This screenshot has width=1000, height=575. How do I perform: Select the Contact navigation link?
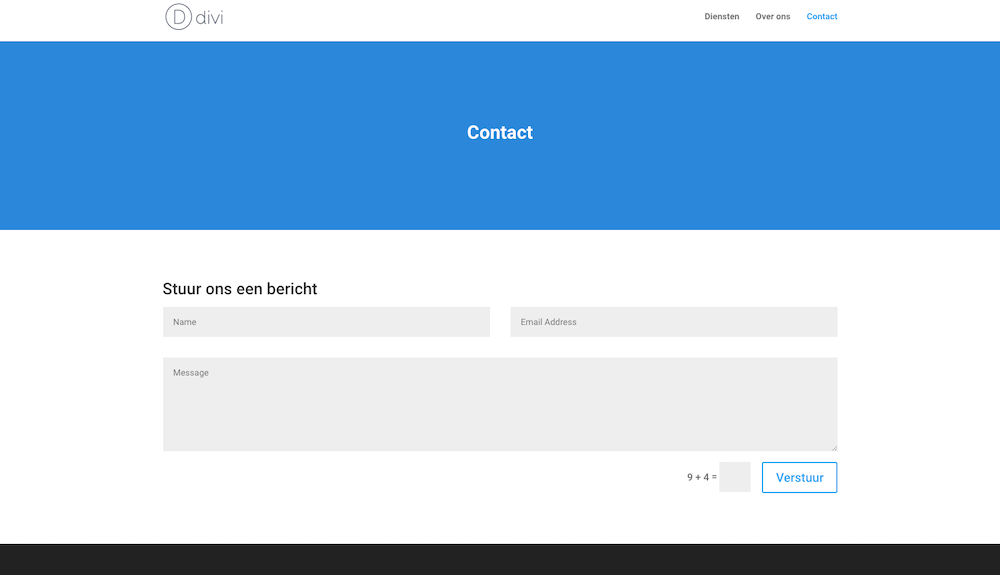[822, 17]
